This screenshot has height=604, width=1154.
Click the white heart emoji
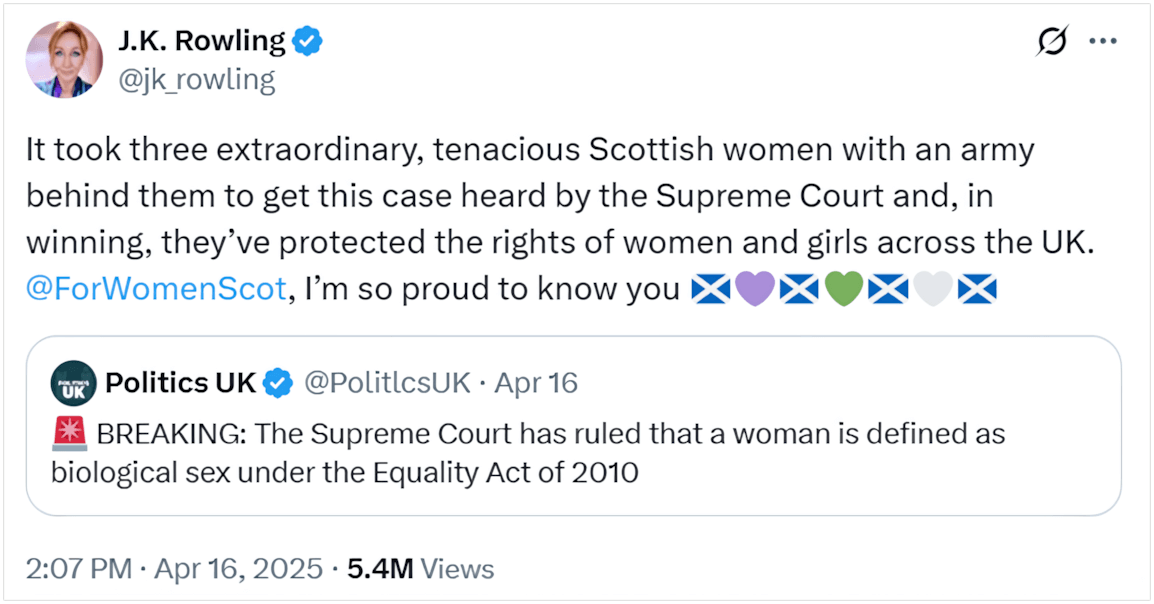[x=932, y=291]
